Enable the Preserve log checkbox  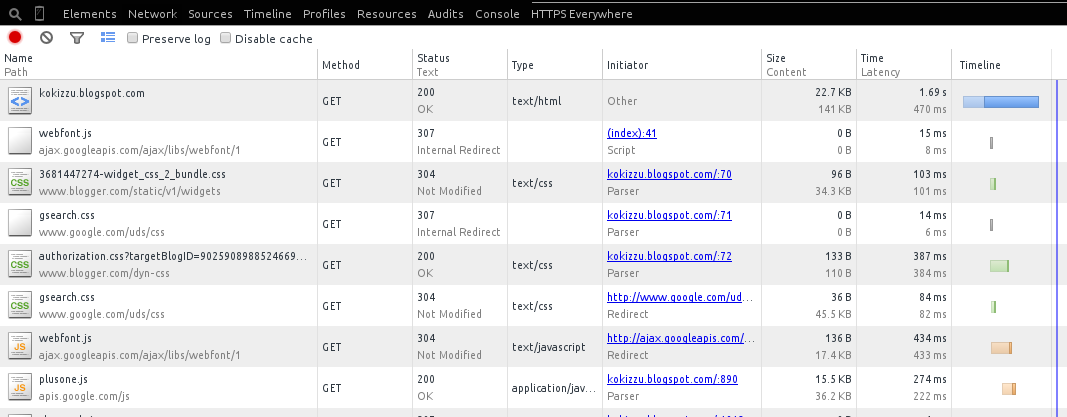pos(133,38)
